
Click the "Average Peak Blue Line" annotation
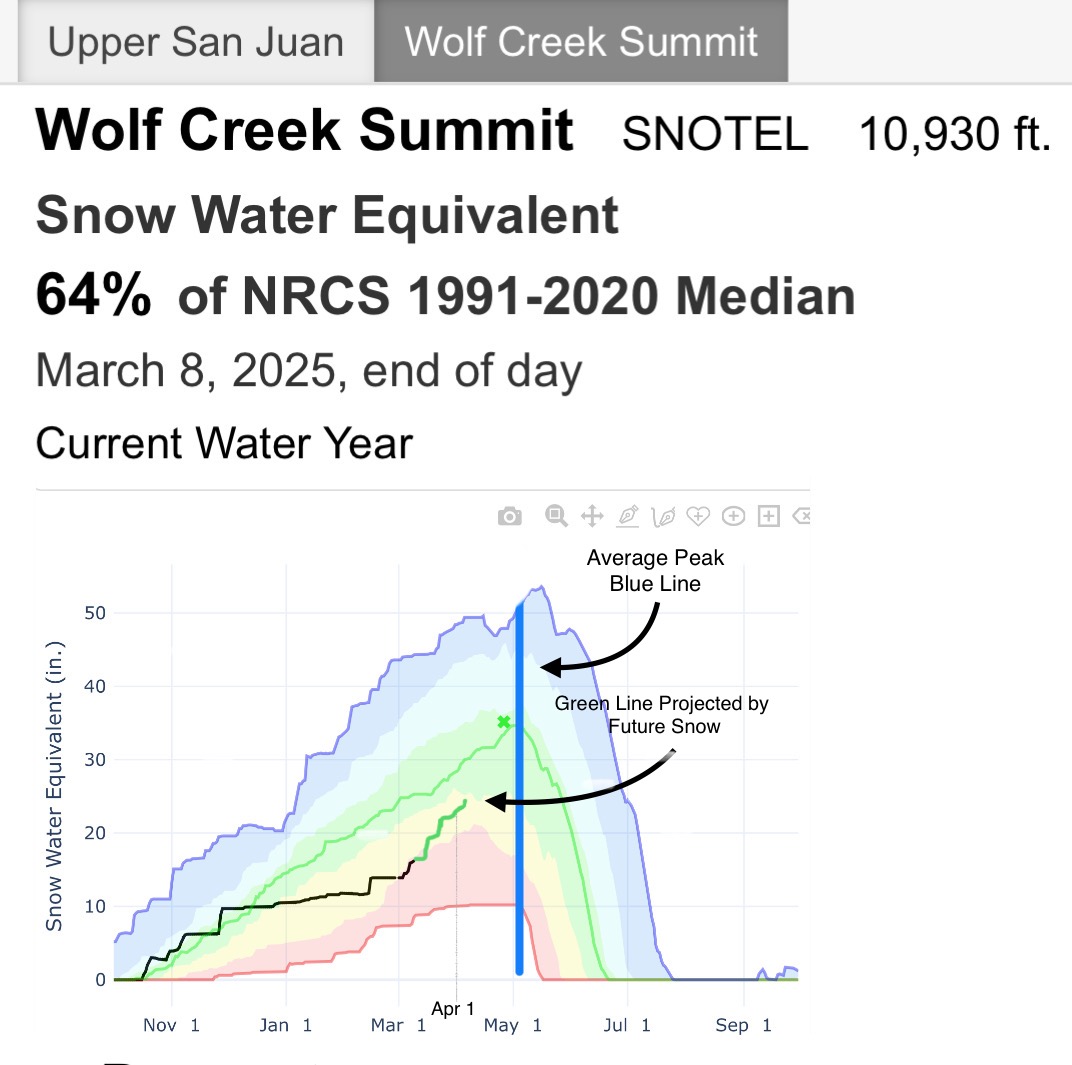coord(655,570)
